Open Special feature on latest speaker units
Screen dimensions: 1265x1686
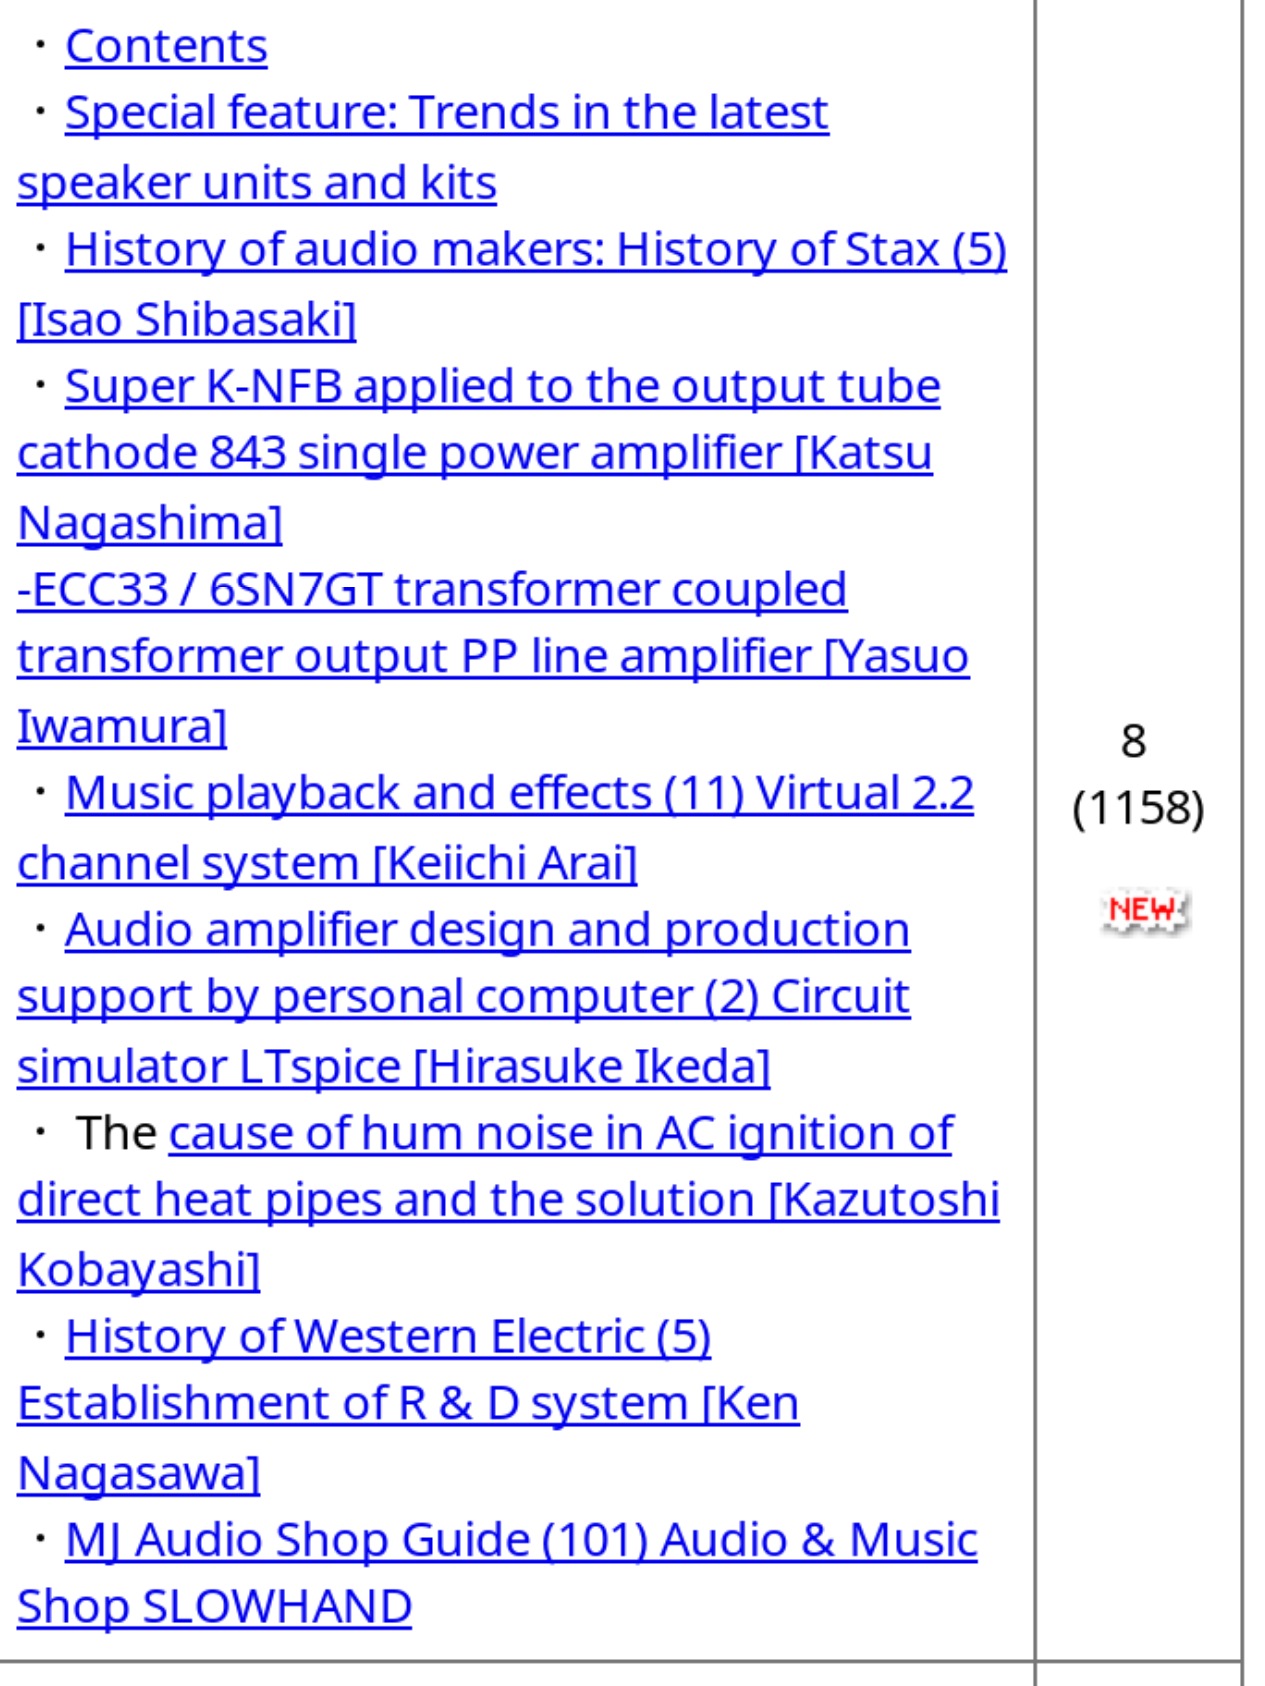(423, 147)
